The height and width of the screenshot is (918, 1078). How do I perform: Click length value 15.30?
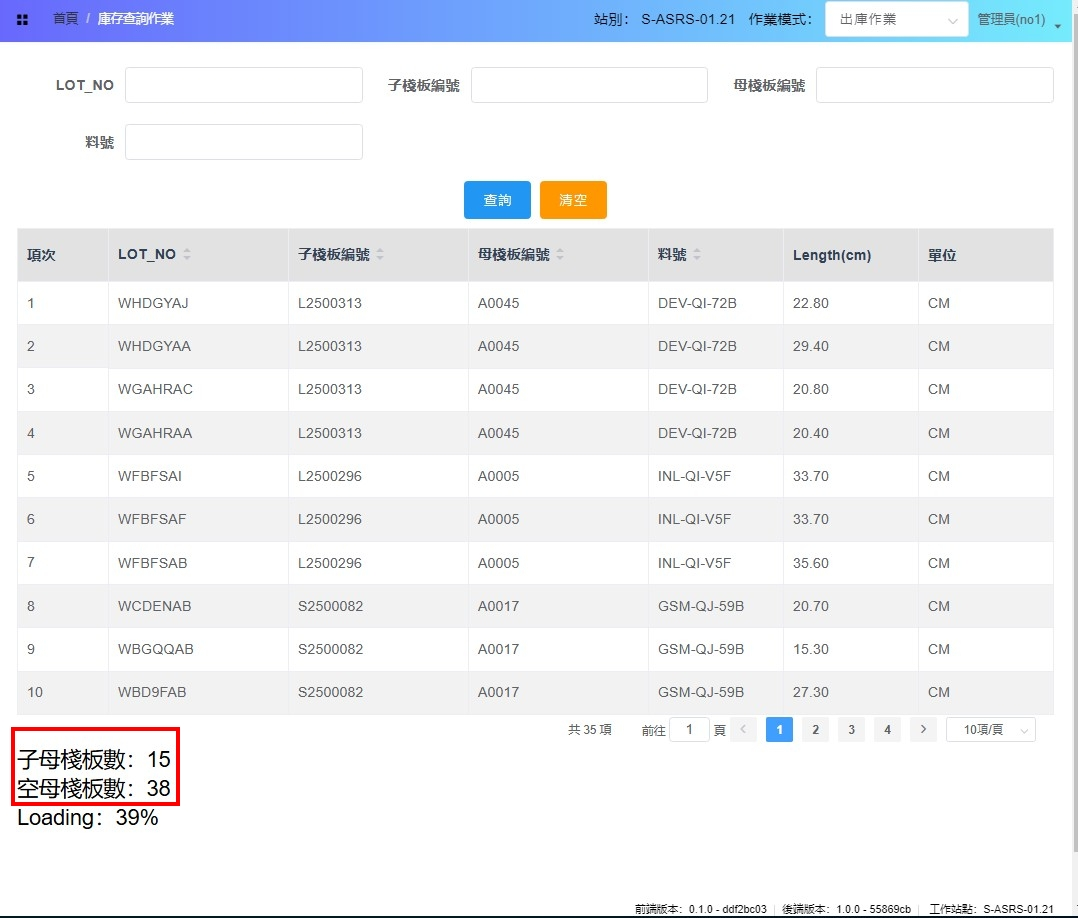pos(811,649)
